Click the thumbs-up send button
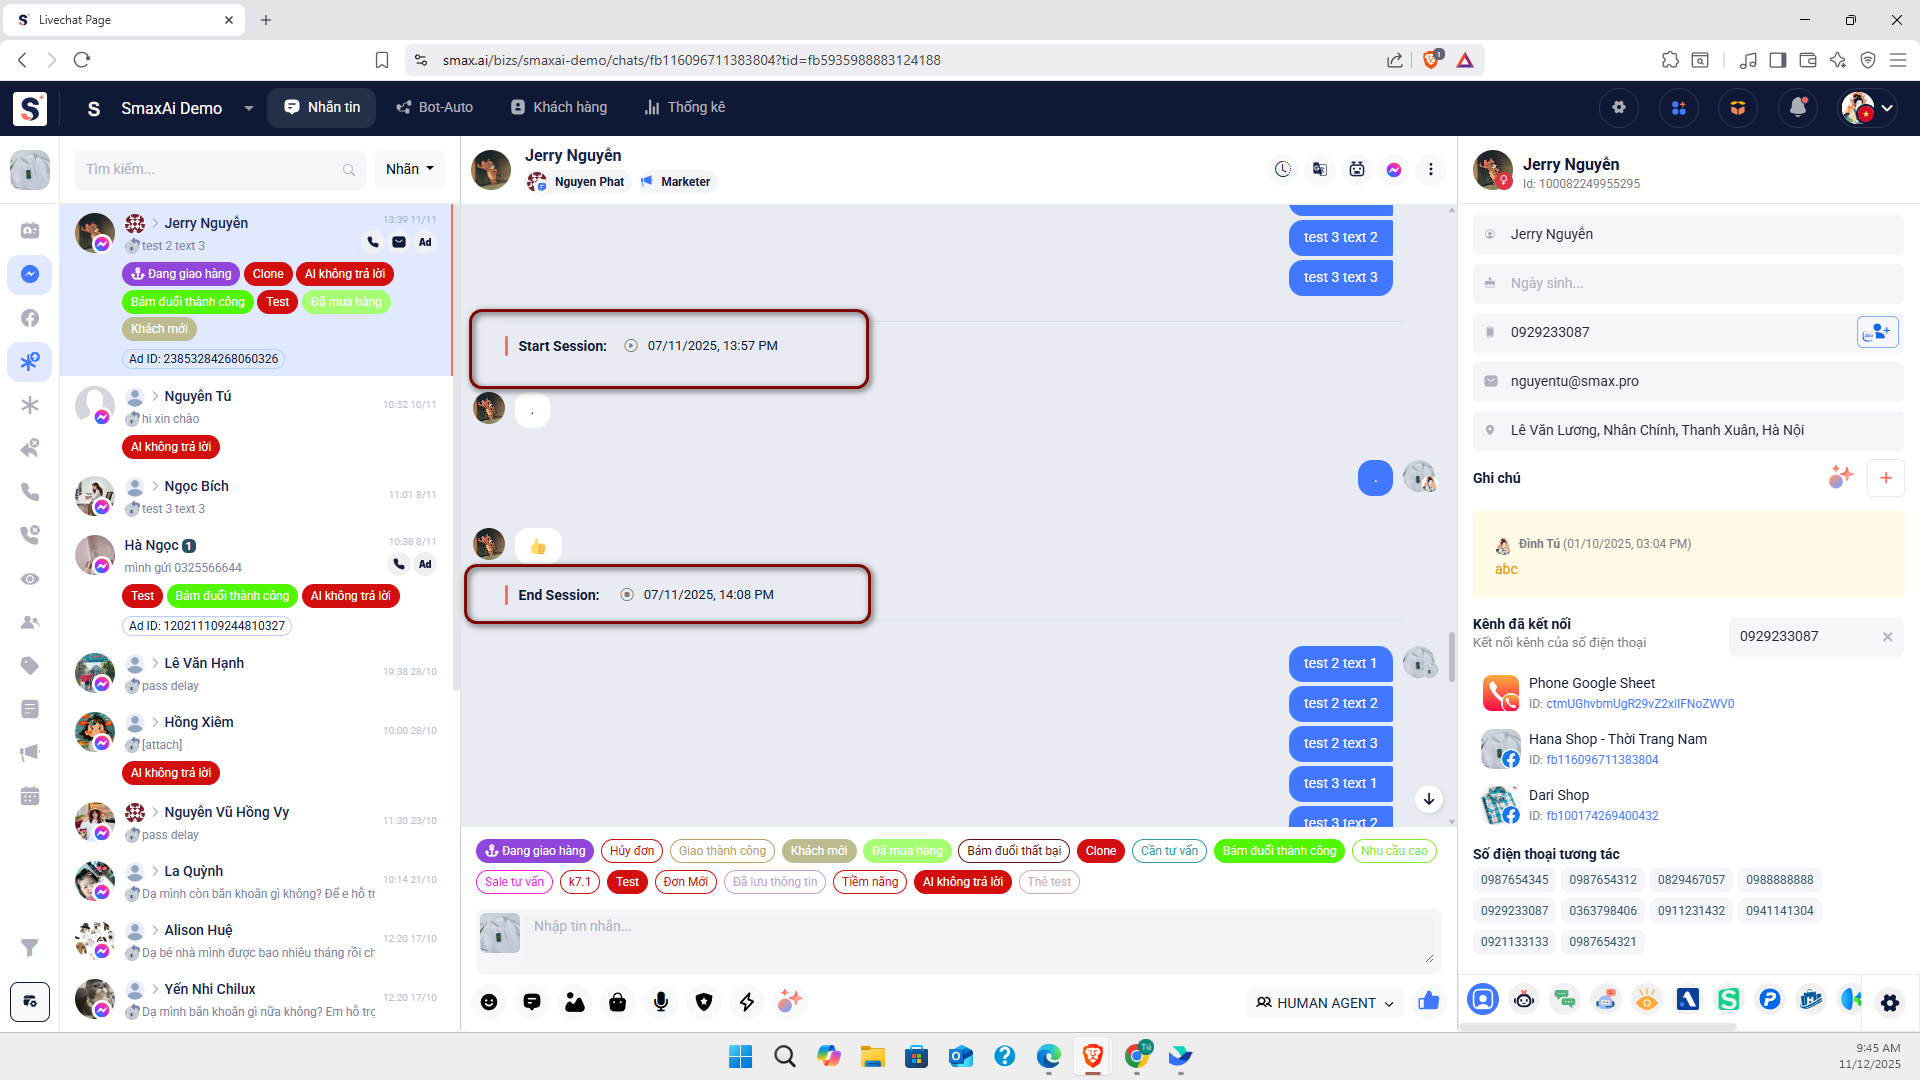The image size is (1920, 1080). click(x=1428, y=1002)
